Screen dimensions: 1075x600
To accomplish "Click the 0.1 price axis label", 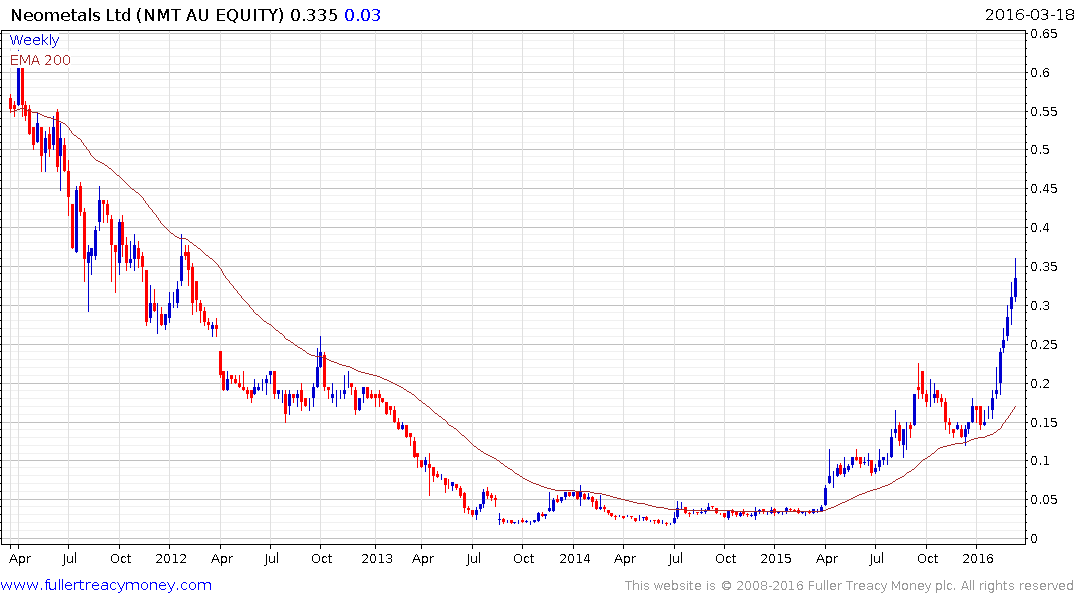I will click(x=1040, y=460).
